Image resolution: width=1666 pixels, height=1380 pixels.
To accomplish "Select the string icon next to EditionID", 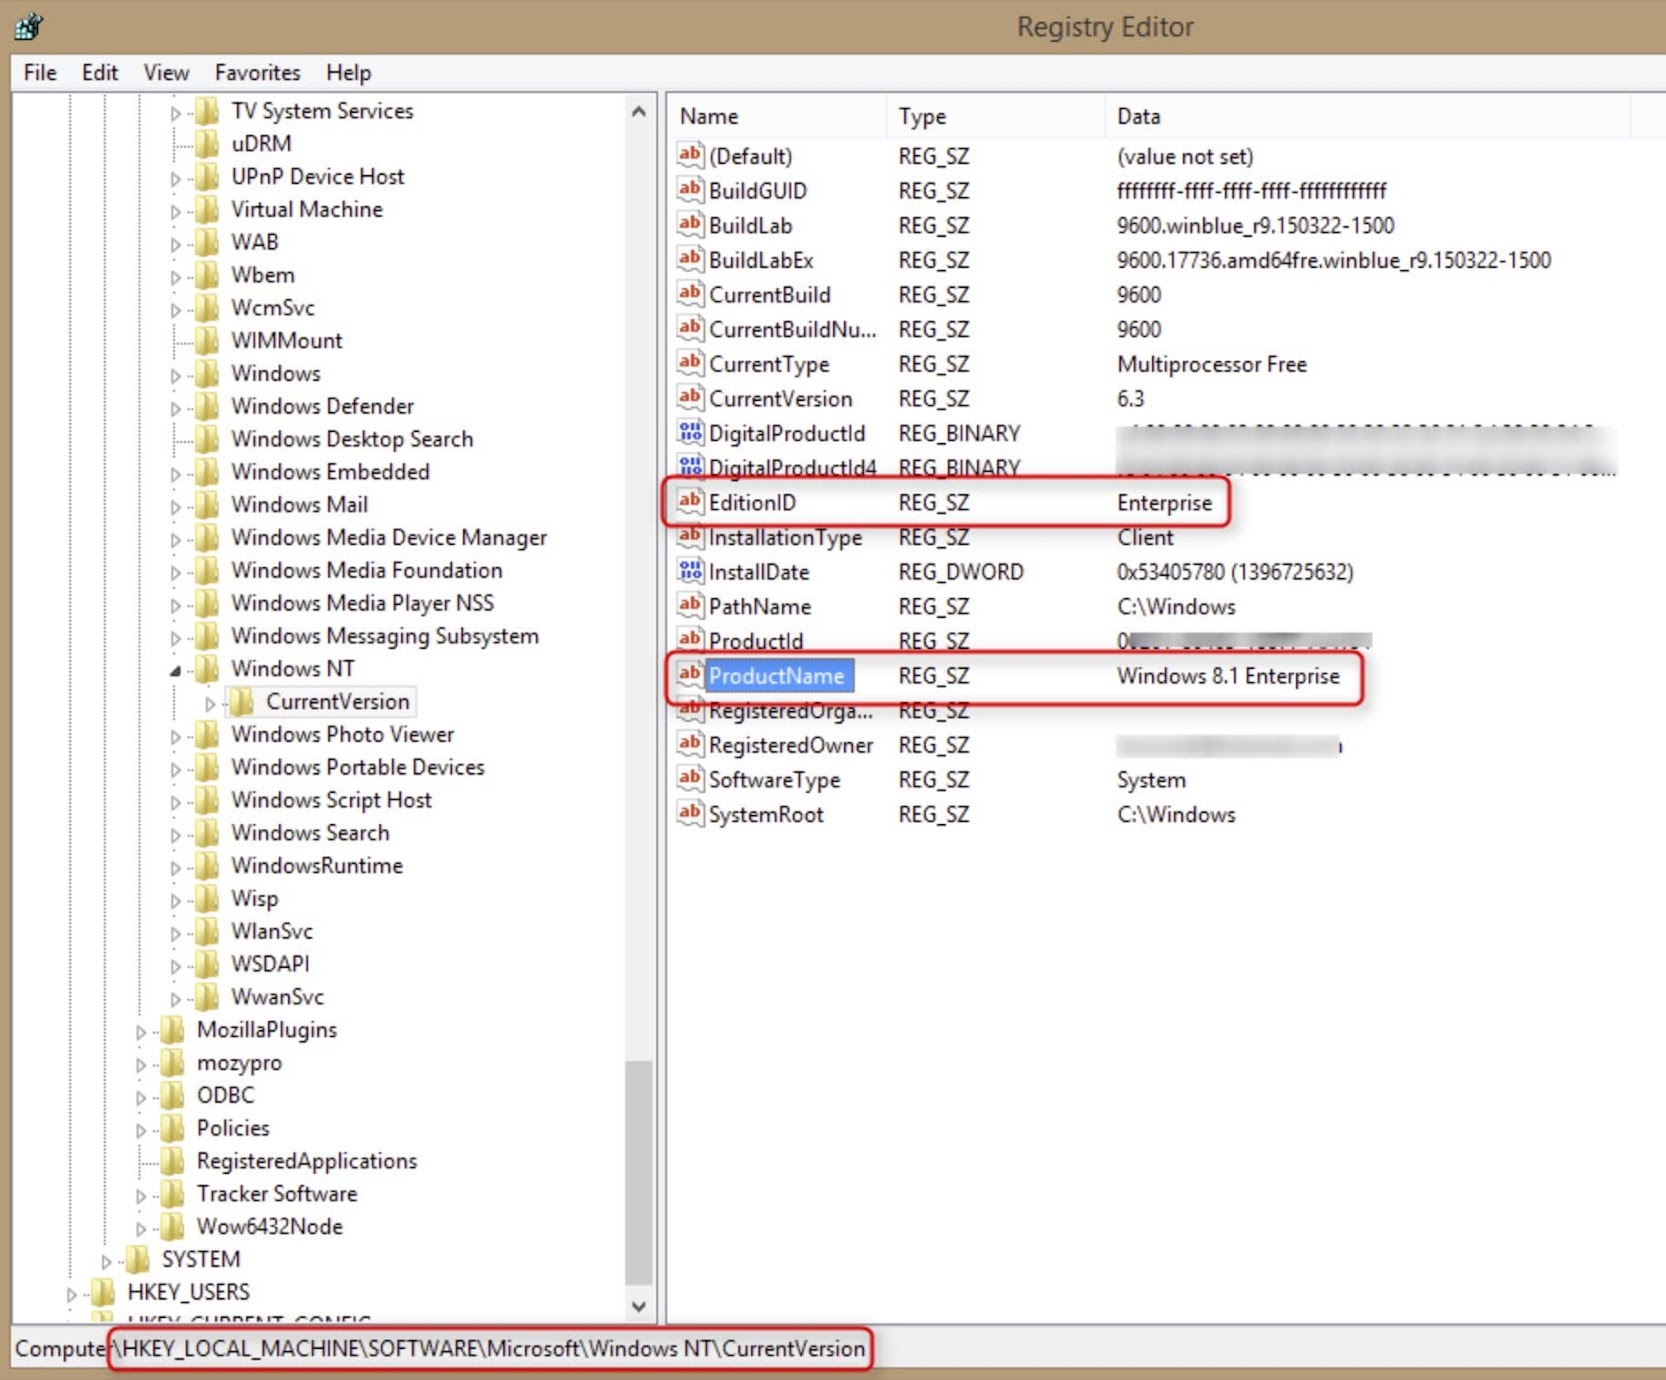I will click(690, 501).
